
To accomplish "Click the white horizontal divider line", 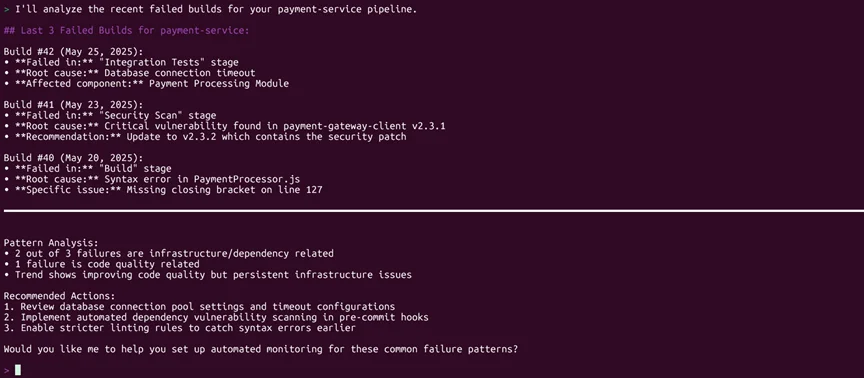I will pyautogui.click(x=434, y=210).
